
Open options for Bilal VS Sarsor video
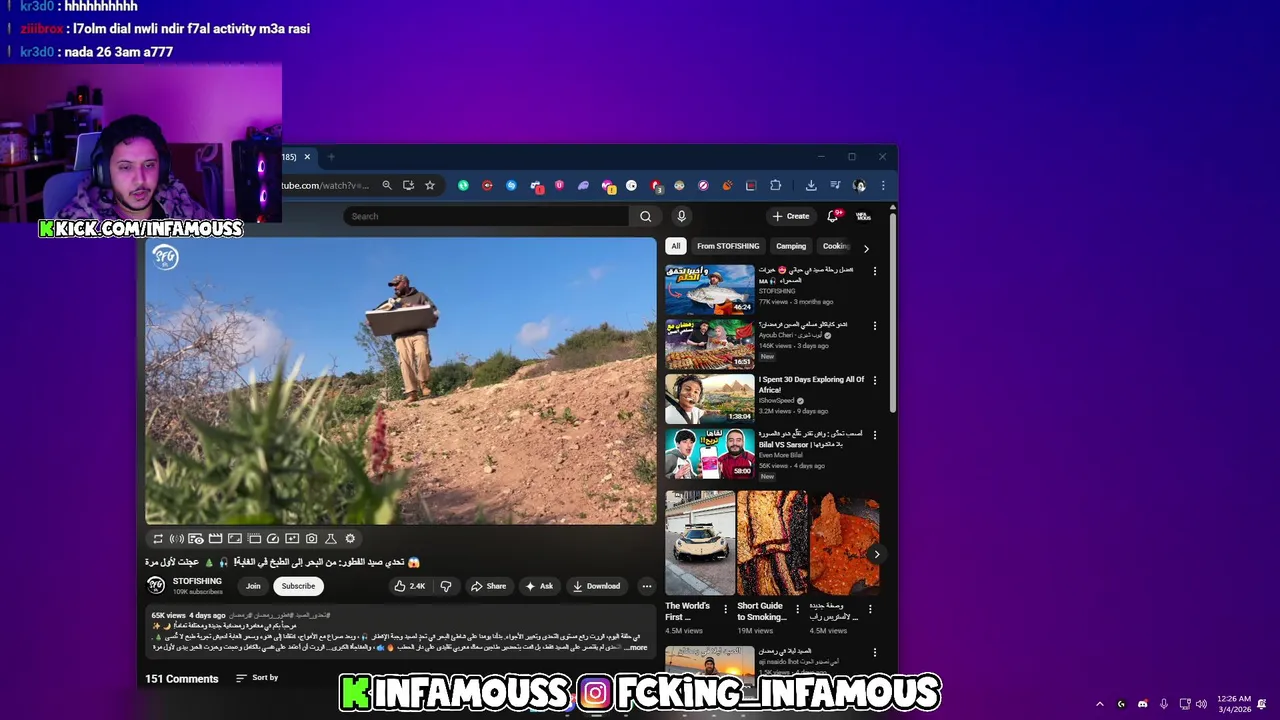click(875, 435)
